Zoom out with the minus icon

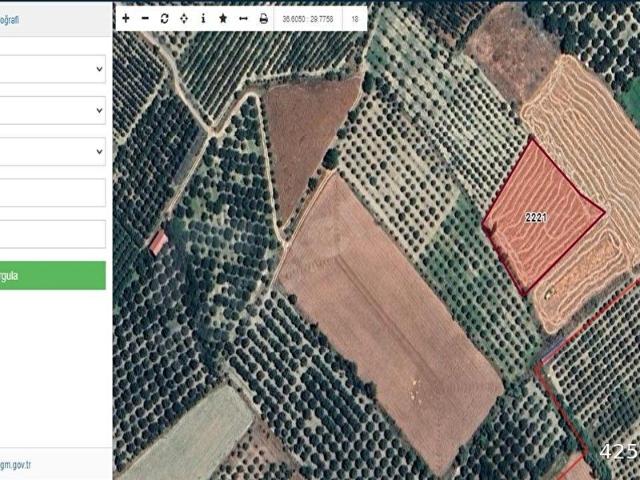[145, 18]
